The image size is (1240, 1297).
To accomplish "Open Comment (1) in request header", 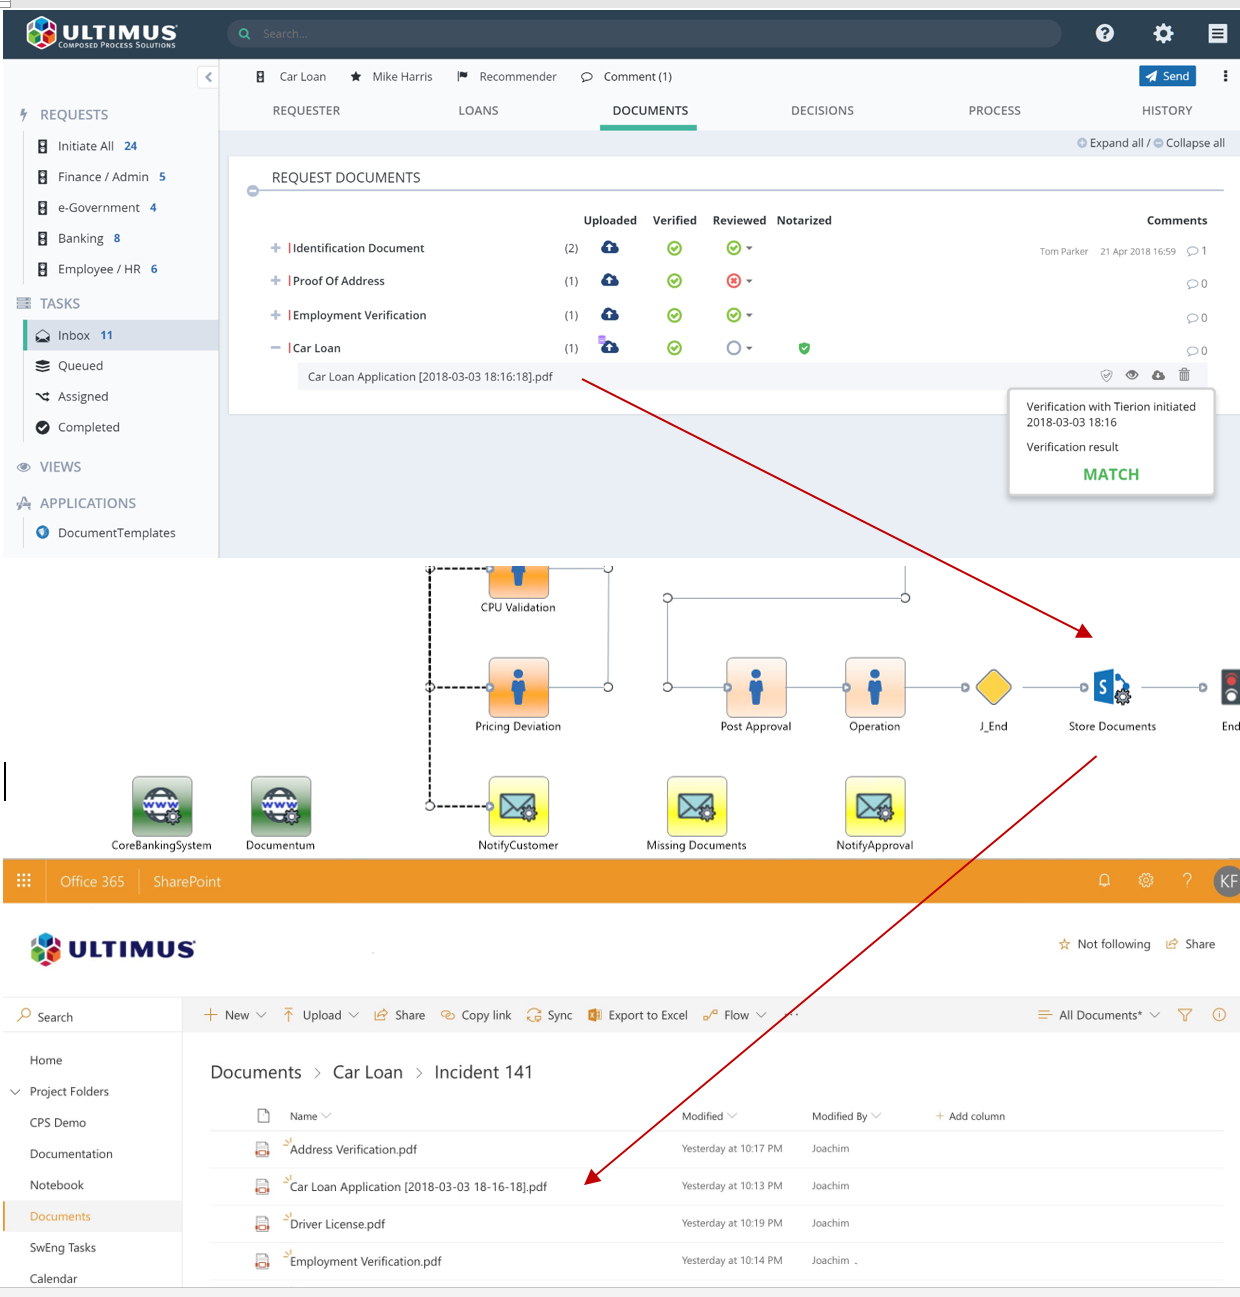I will pos(627,77).
